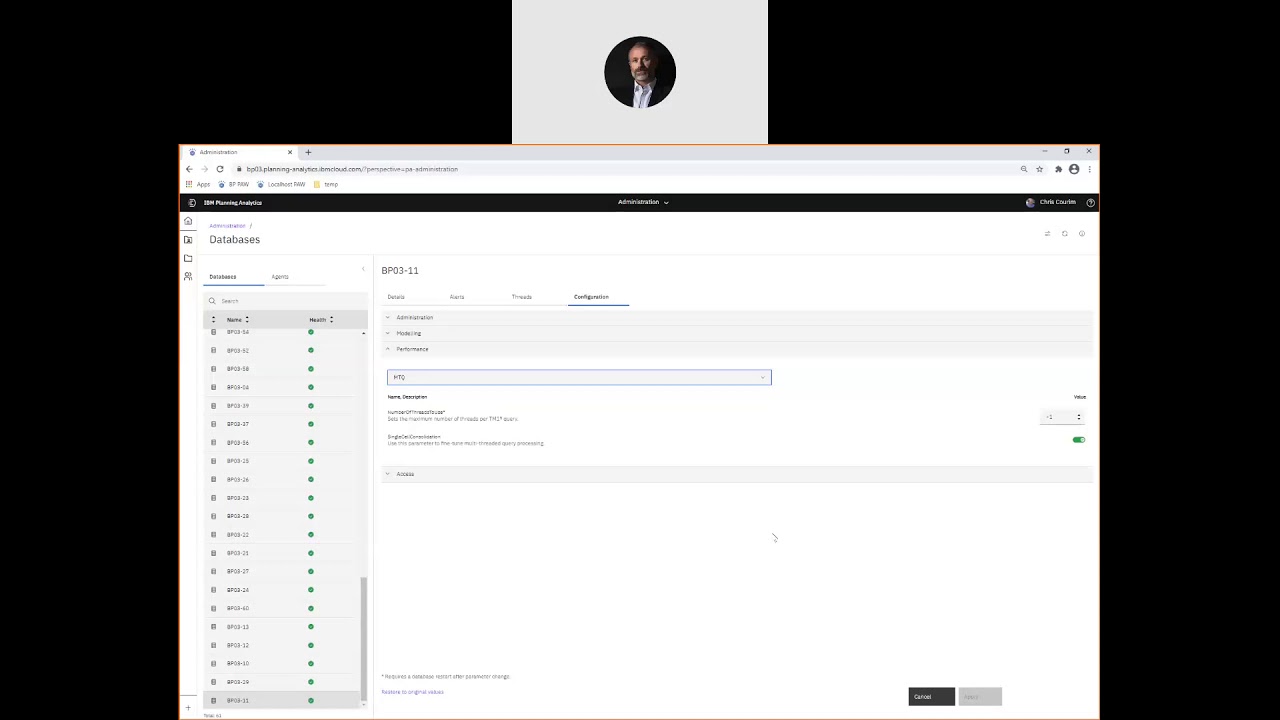
Task: Open IBM Planning Analytics menu icon
Action: 192,202
